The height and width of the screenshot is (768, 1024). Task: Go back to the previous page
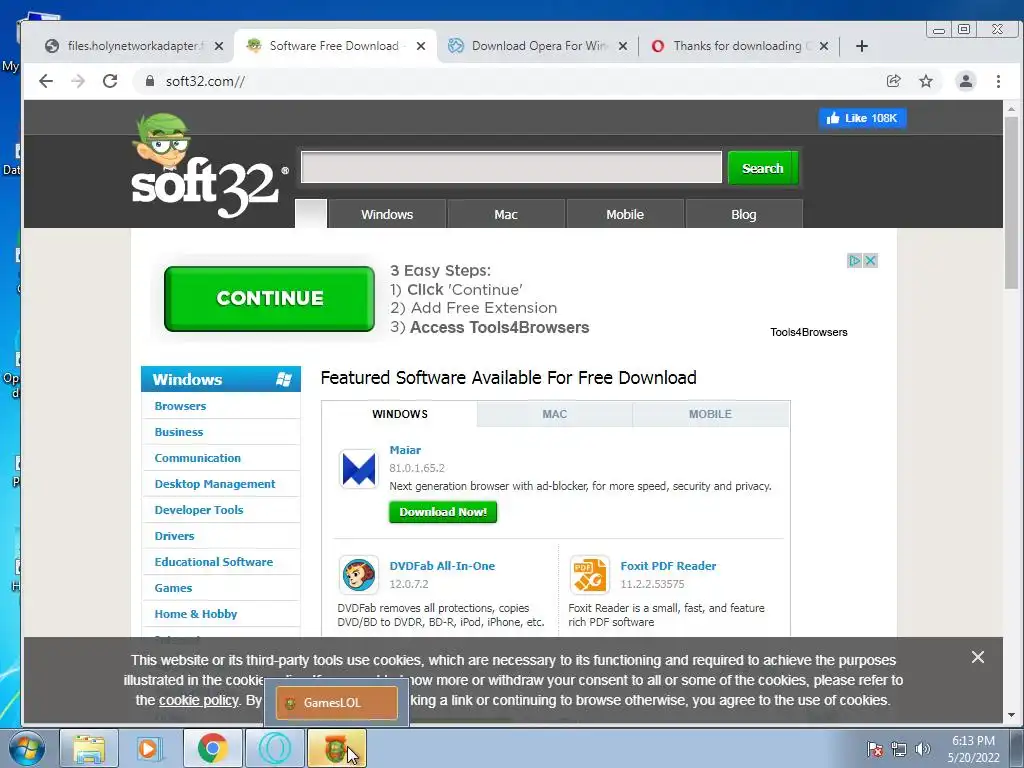46,81
